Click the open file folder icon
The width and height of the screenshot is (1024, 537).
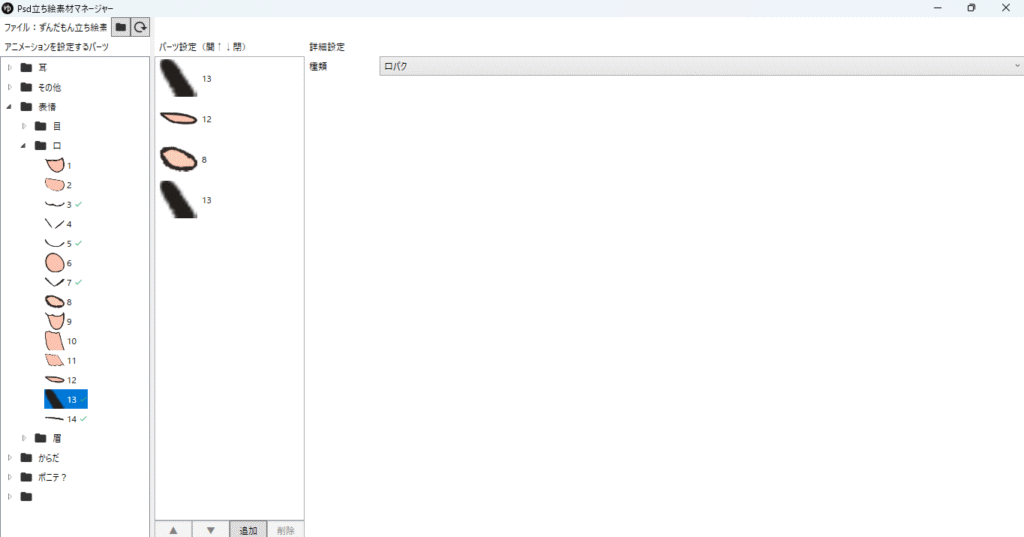[x=120, y=28]
